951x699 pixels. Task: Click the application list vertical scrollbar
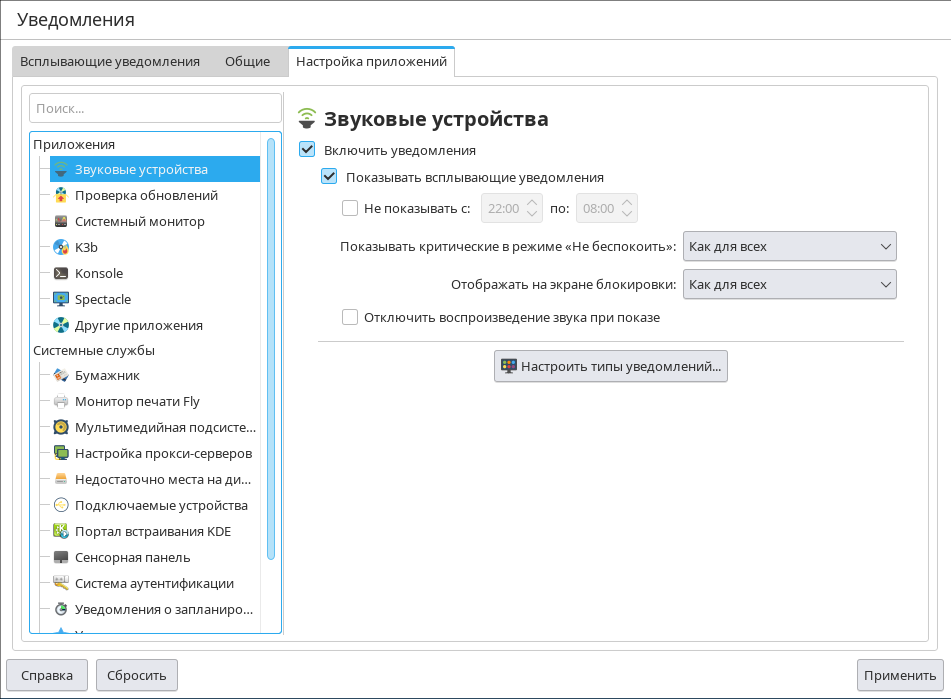271,350
